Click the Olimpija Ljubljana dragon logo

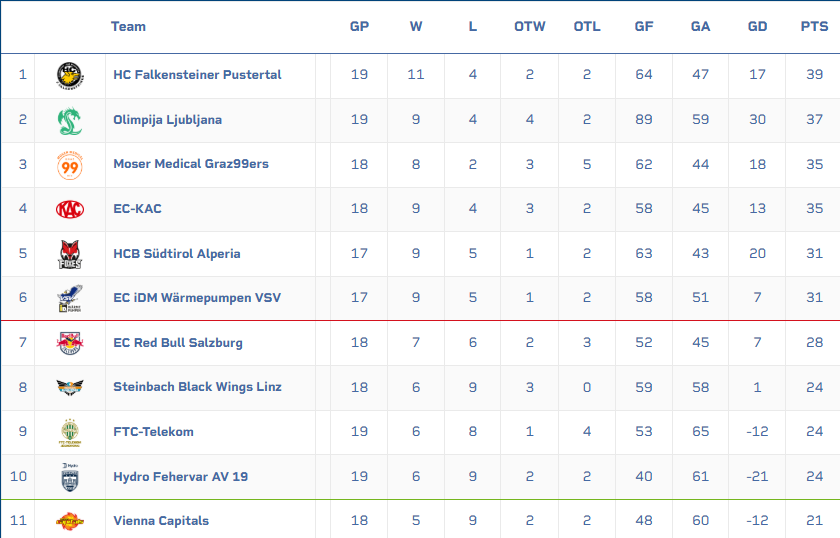pos(69,120)
